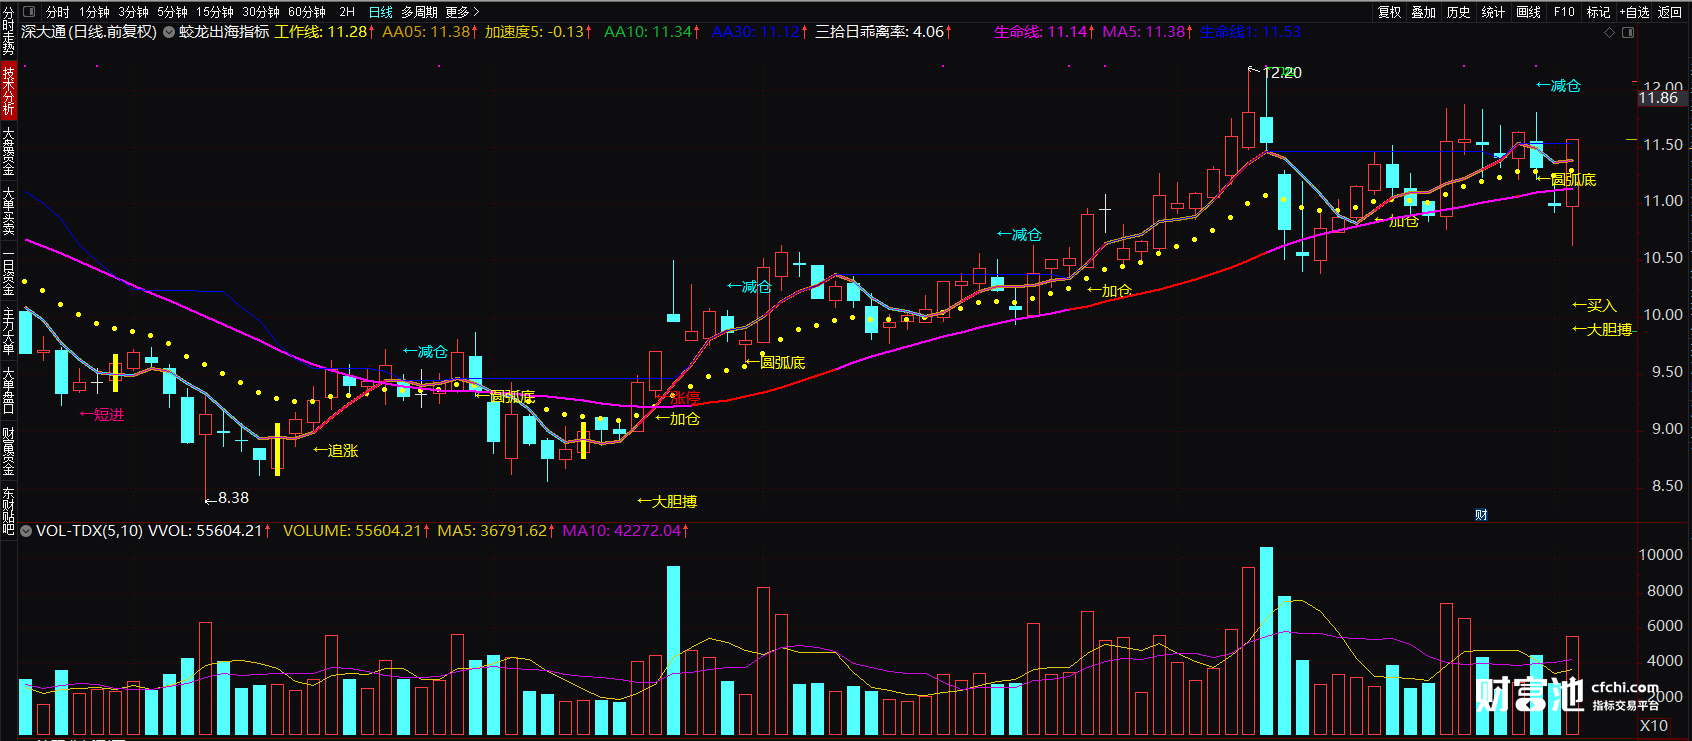
Task: Click the AA05: 11.38 readout
Action: tap(431, 32)
